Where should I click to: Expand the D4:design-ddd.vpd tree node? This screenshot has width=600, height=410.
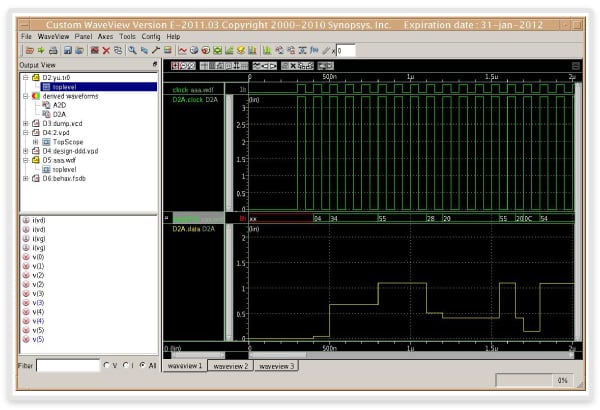coord(25,150)
